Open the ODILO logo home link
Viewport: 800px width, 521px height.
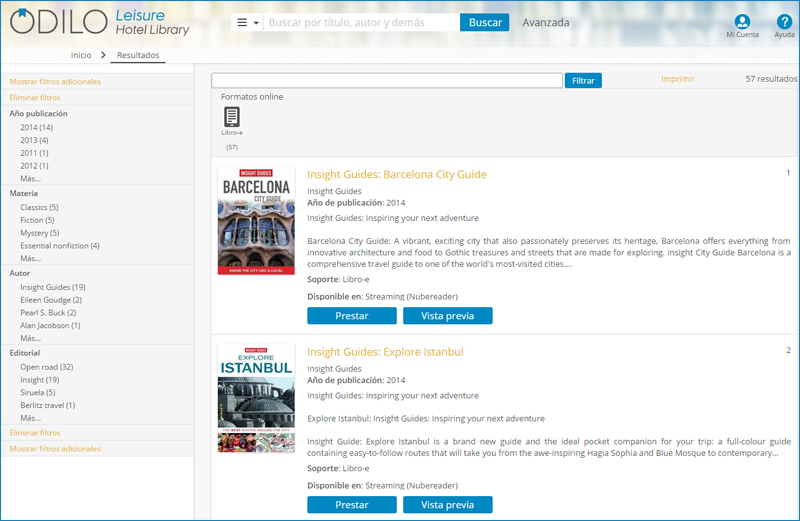99,22
